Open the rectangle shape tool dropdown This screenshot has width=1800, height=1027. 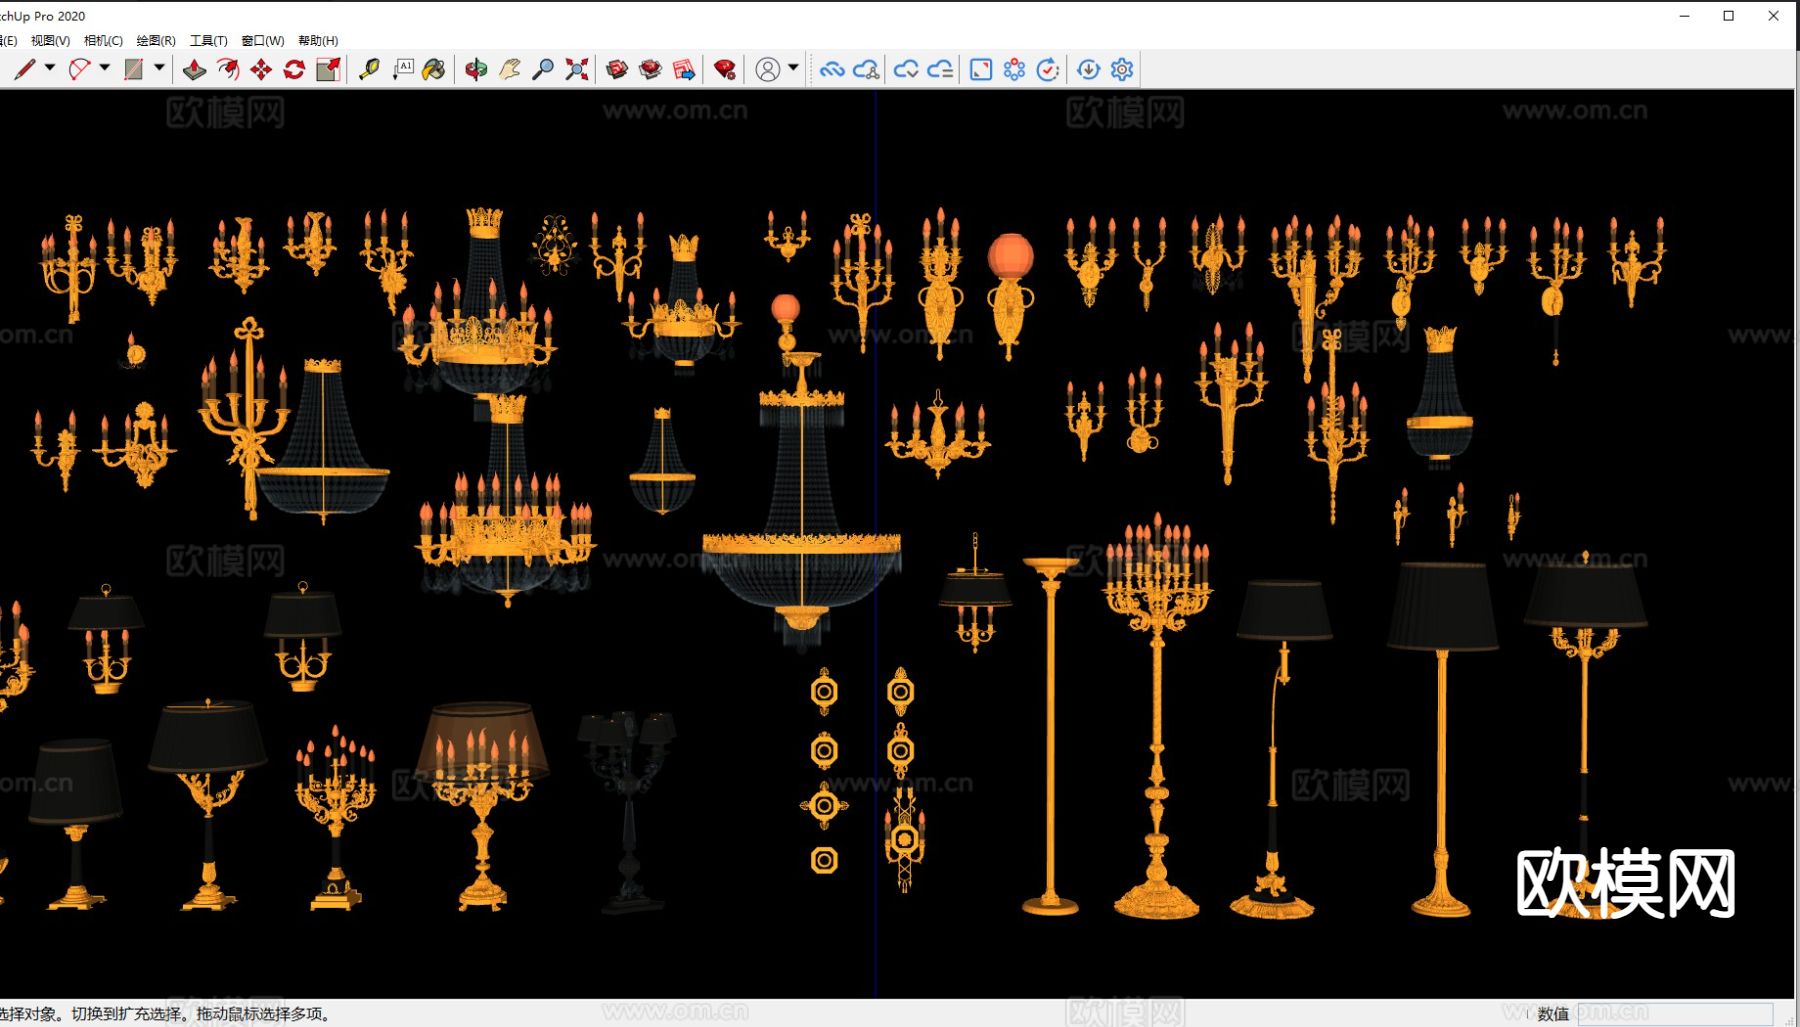[159, 68]
